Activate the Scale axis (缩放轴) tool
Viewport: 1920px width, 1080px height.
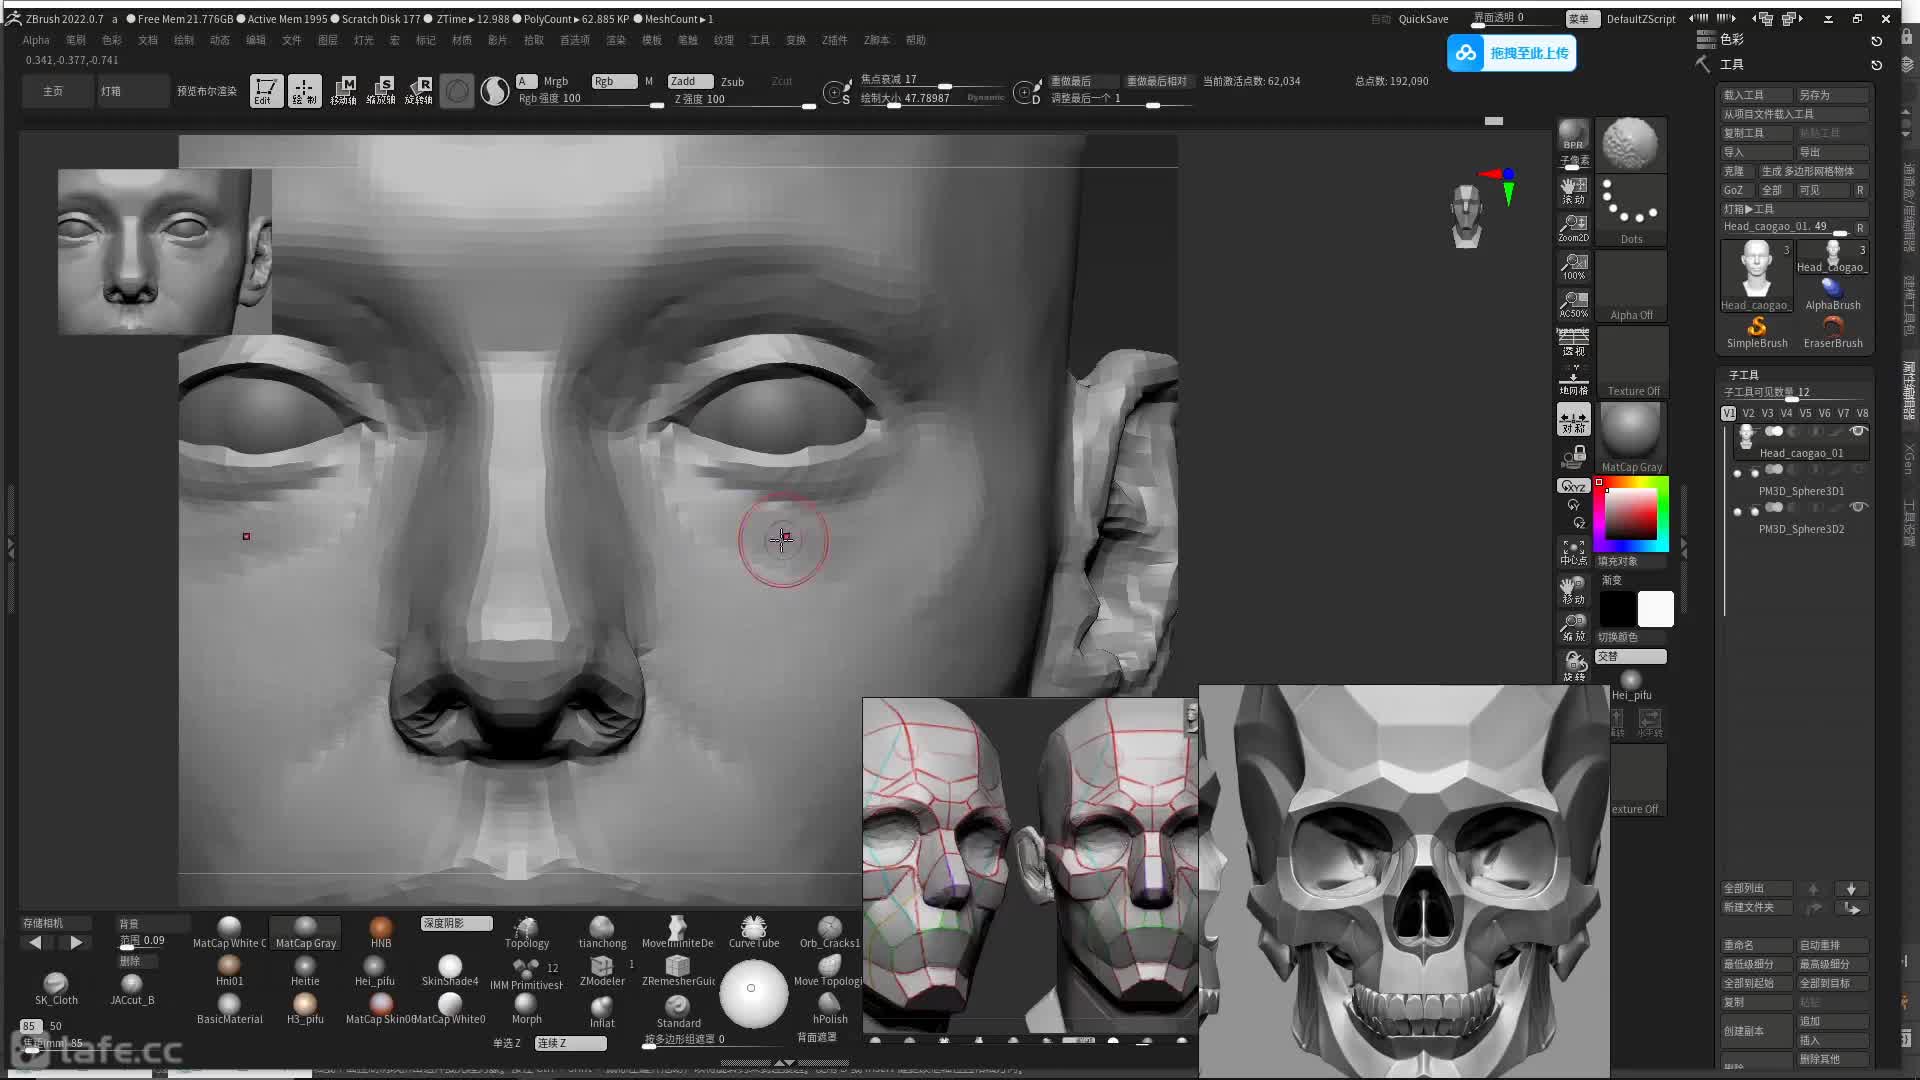(x=381, y=91)
